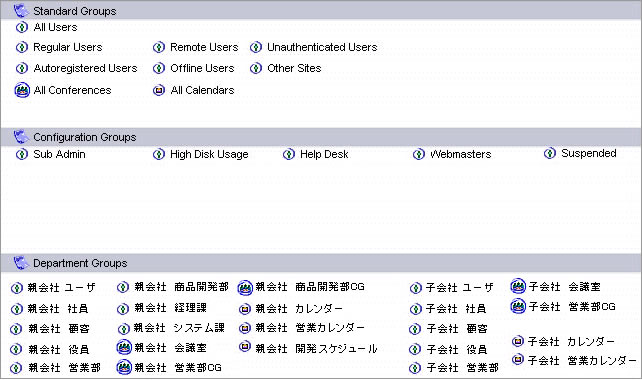This screenshot has height=380, width=642.
Task: Open the 親会社 会議室 conference icon
Action: pyautogui.click(x=124, y=348)
